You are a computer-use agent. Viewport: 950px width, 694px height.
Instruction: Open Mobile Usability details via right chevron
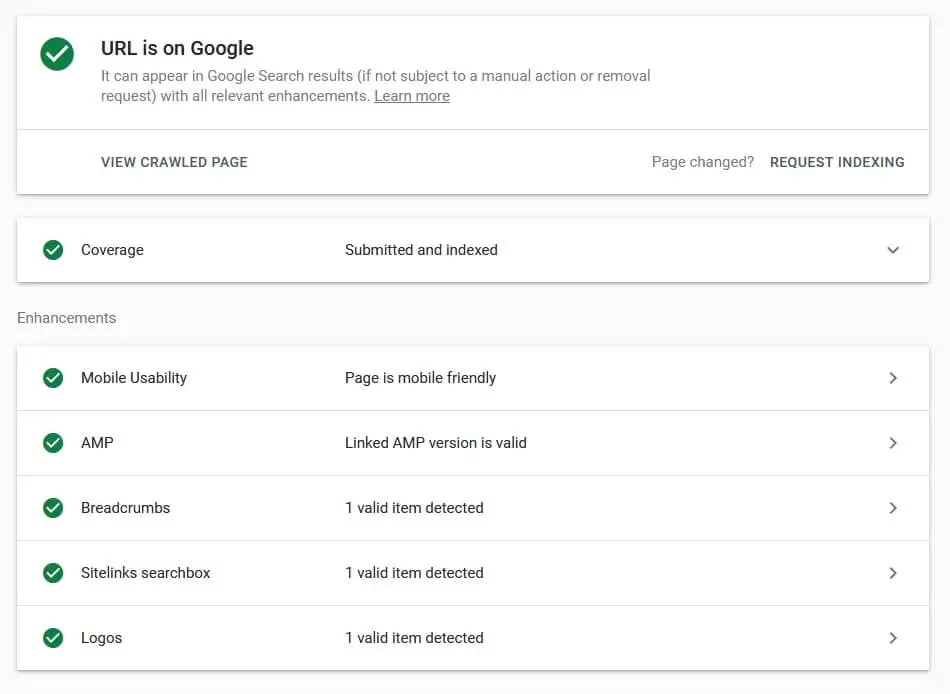893,378
